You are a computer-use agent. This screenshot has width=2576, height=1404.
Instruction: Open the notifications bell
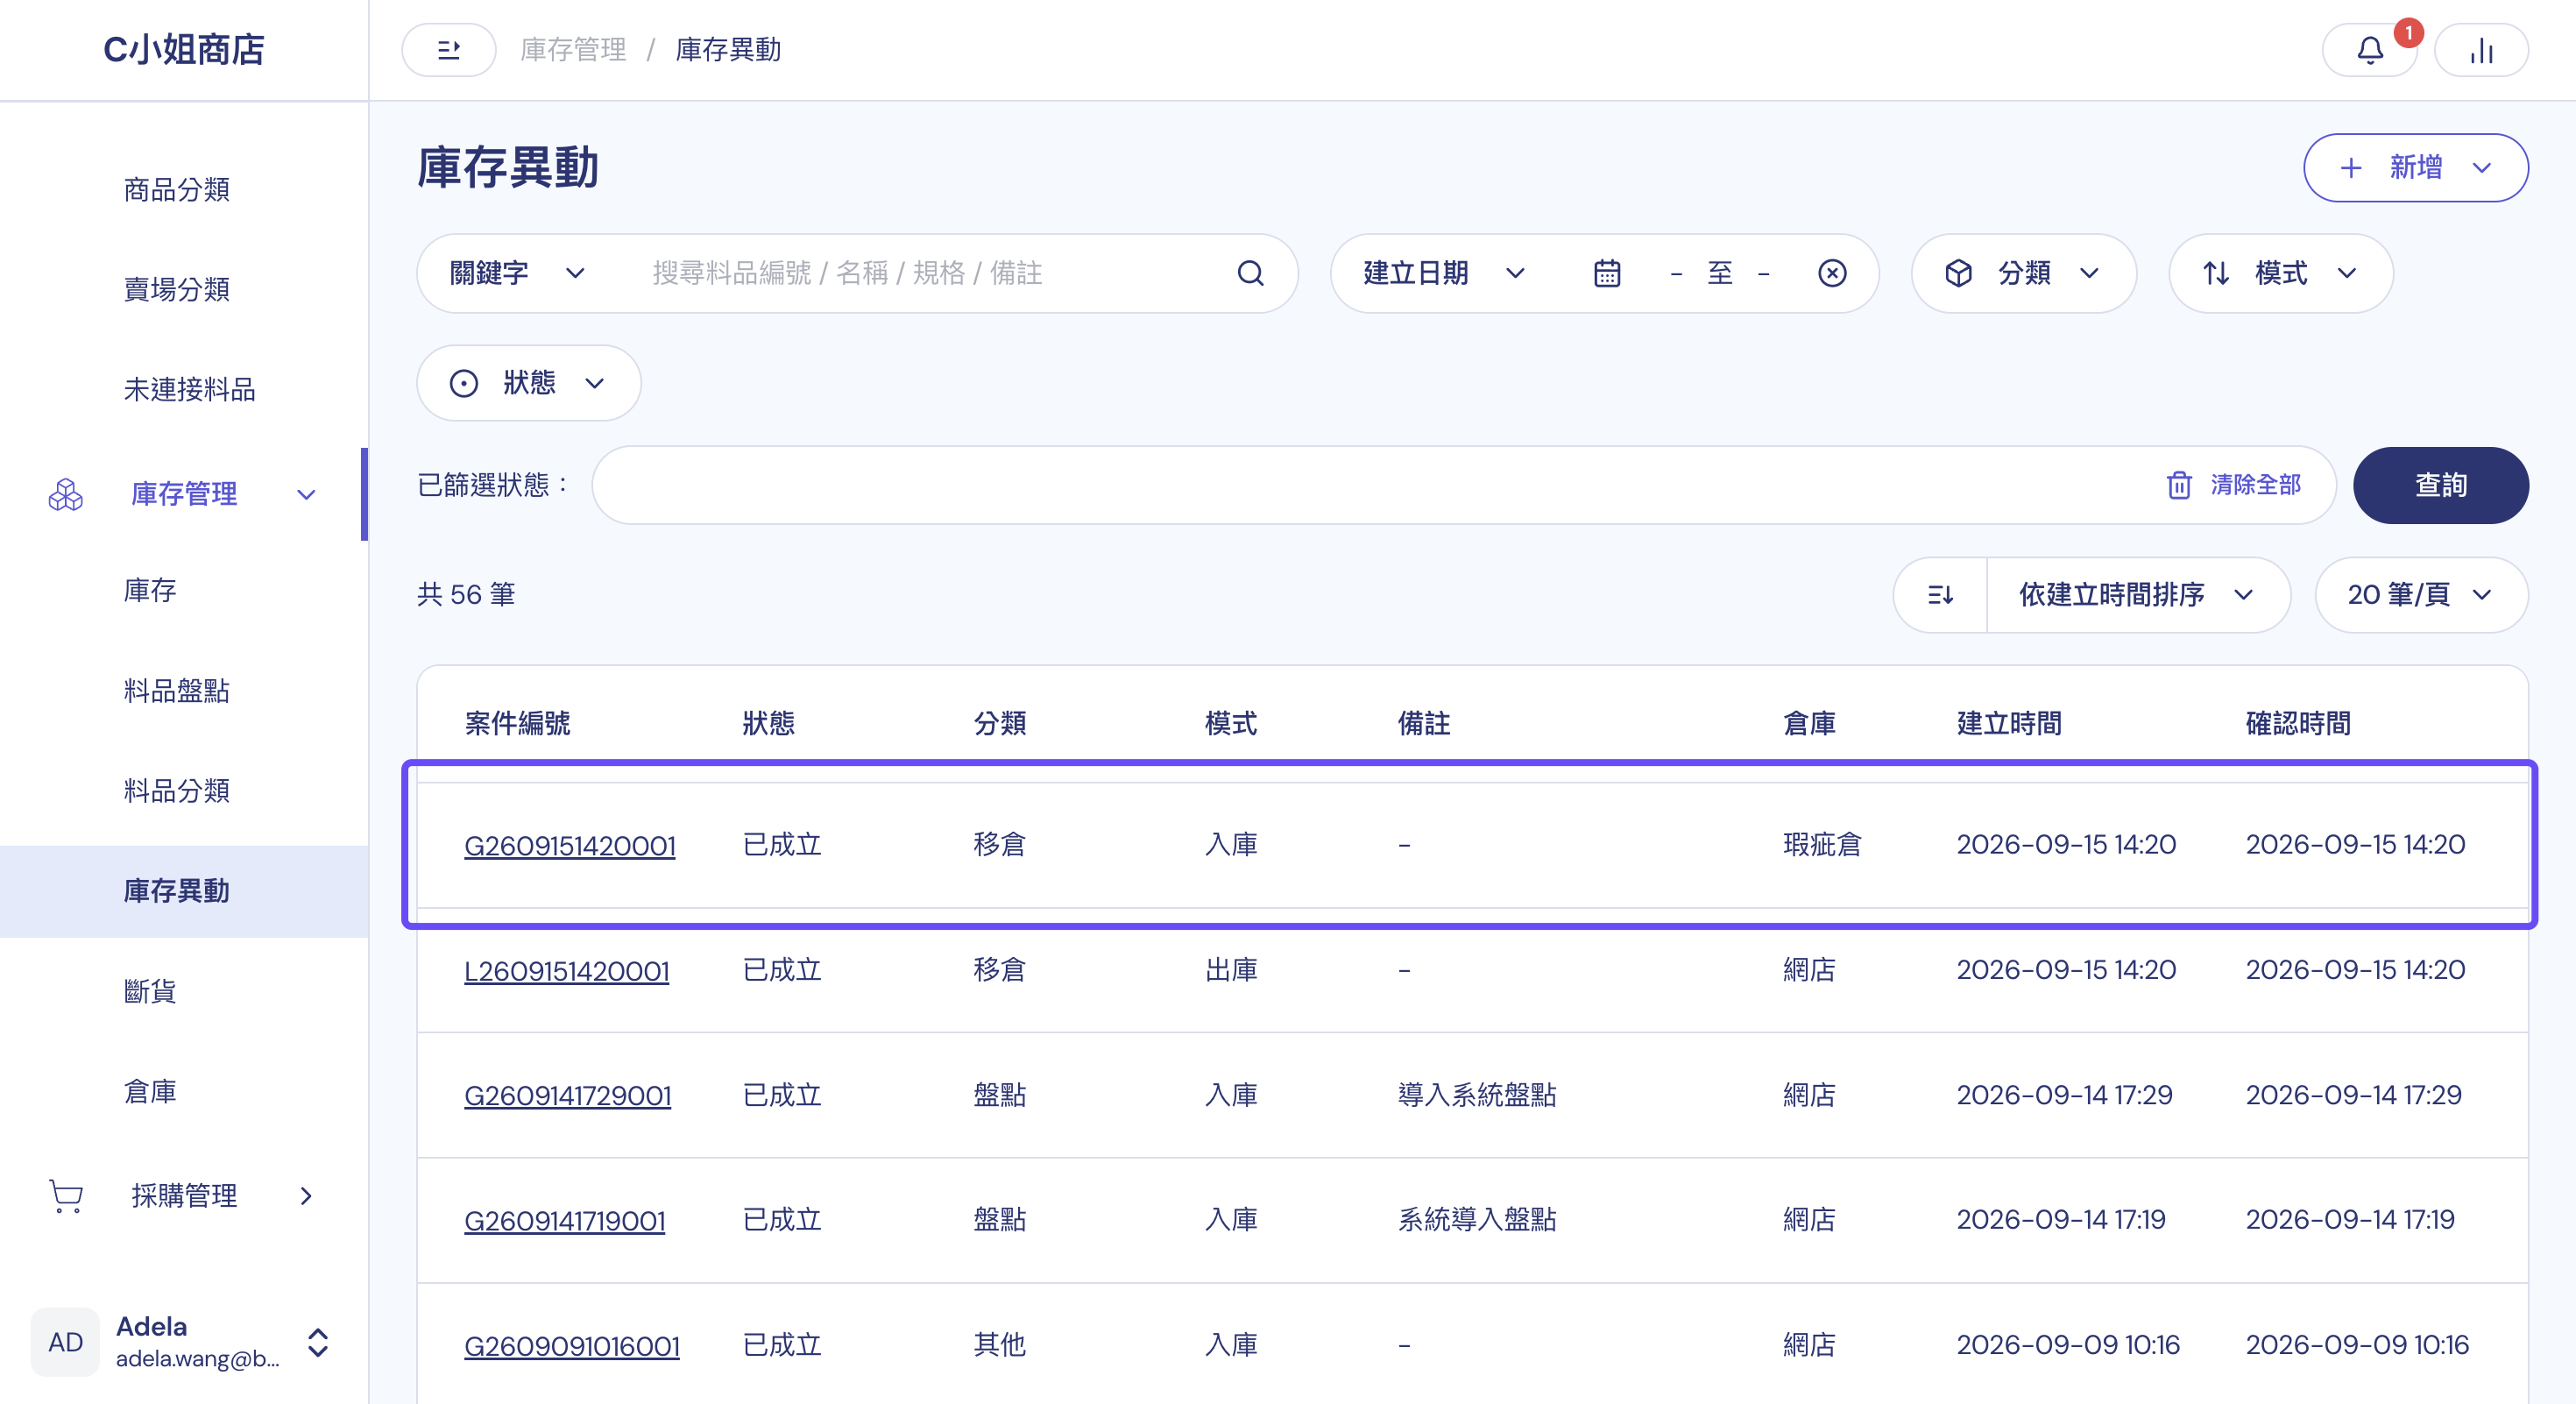point(2370,50)
